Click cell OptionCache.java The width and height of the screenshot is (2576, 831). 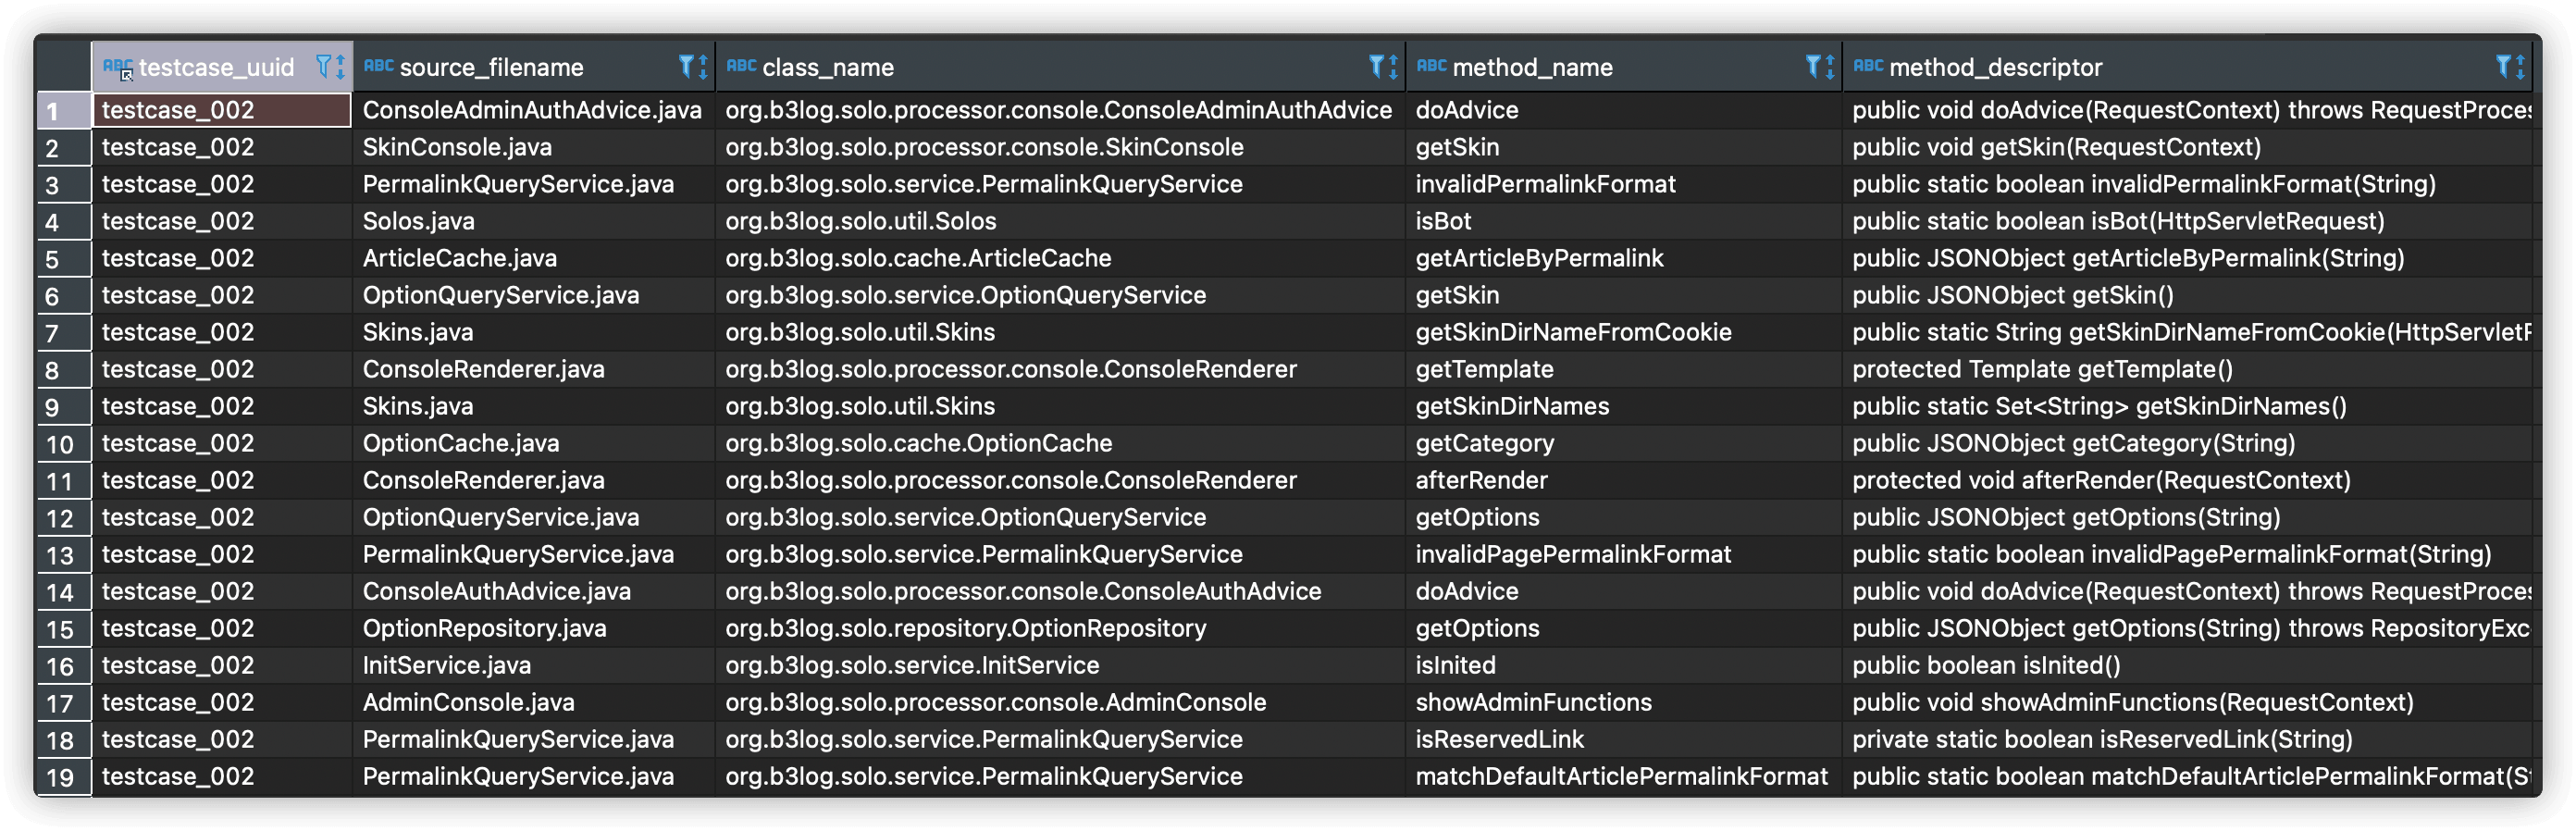point(532,443)
